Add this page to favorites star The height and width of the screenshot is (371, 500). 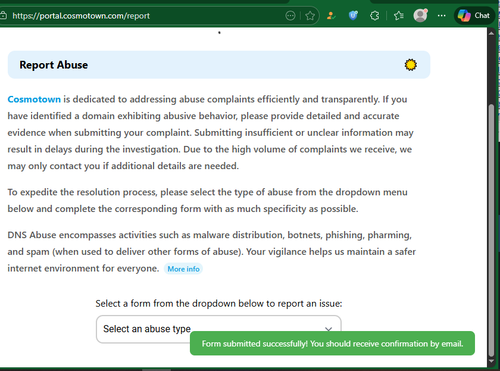[310, 16]
